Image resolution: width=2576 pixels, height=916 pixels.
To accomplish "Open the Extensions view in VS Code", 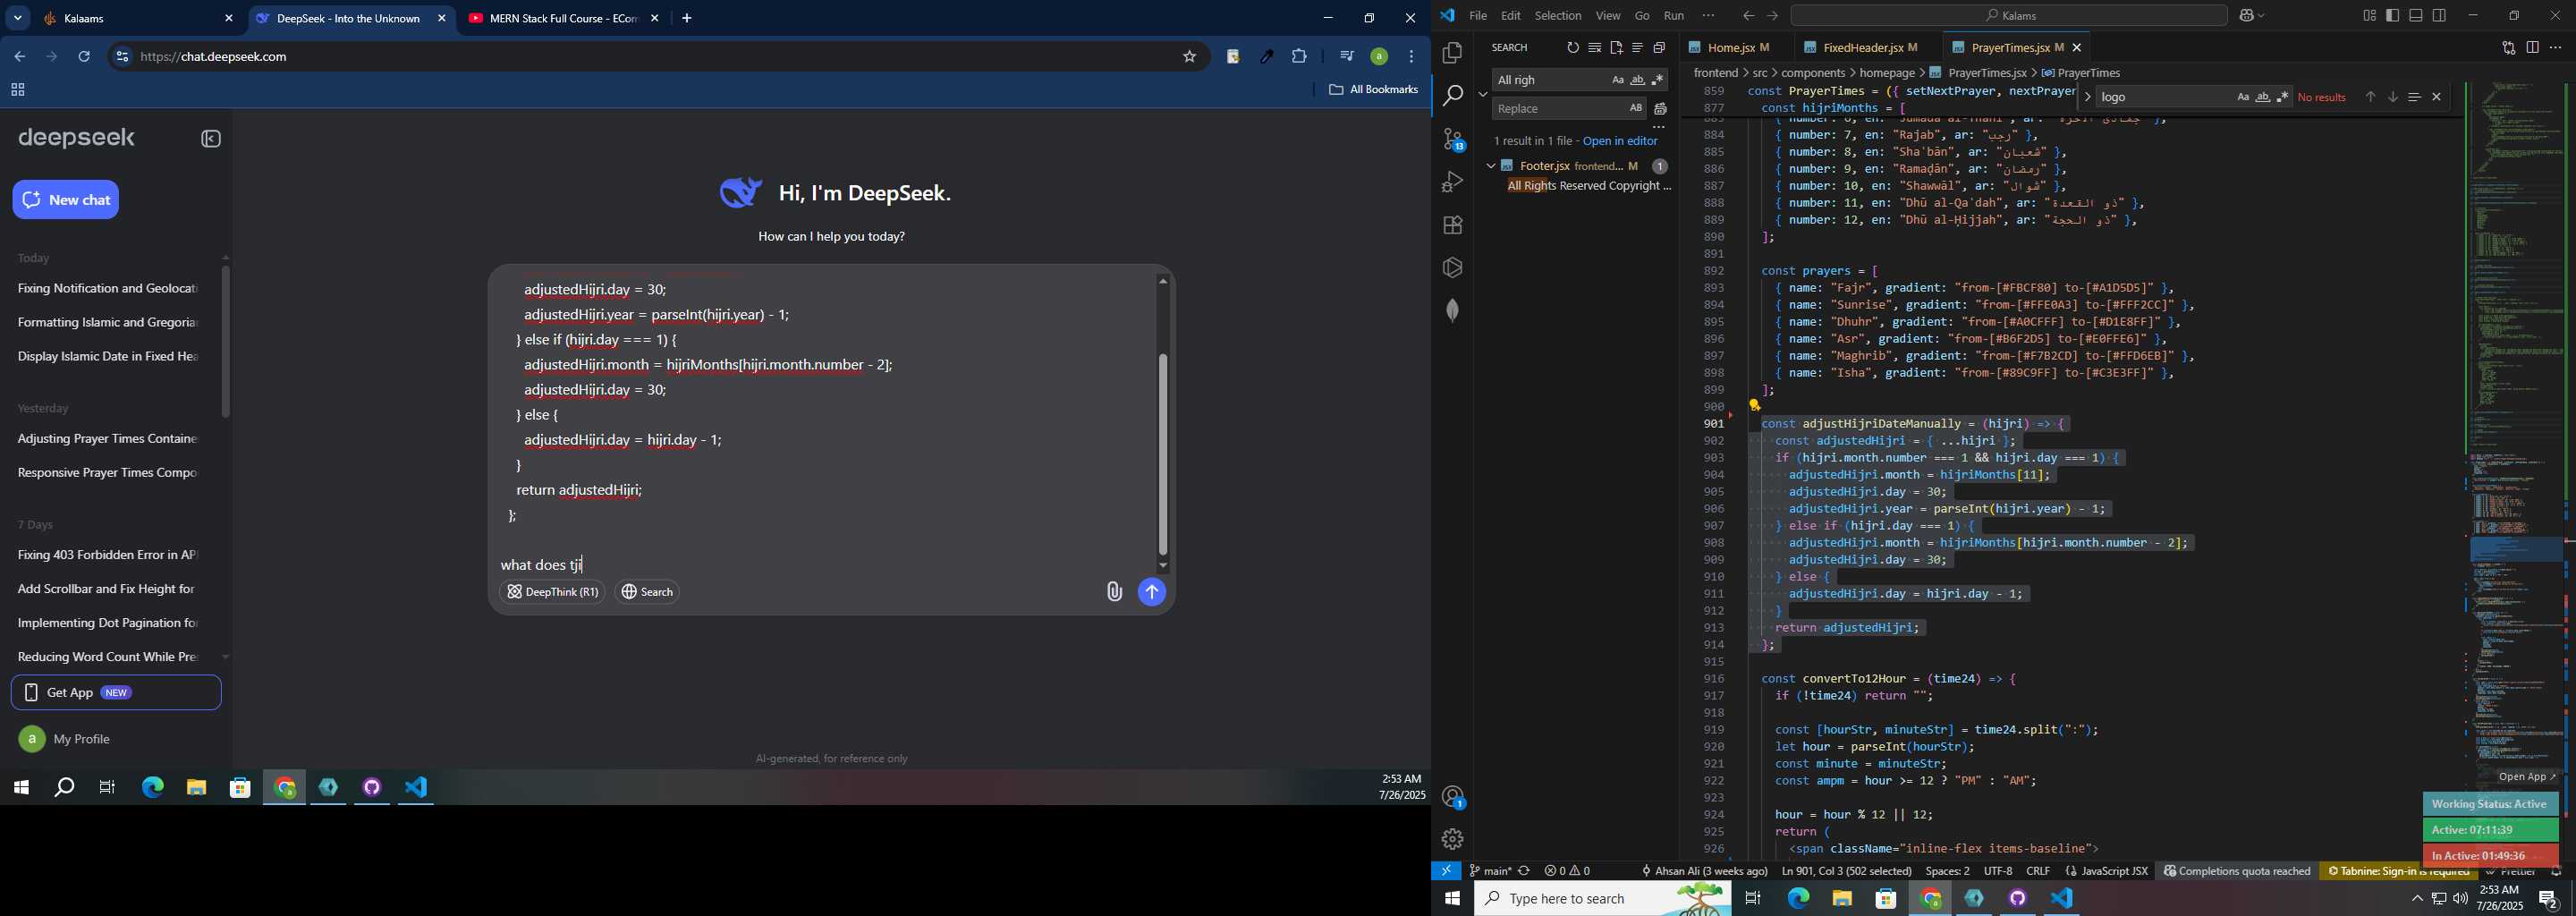I will pyautogui.click(x=1452, y=225).
